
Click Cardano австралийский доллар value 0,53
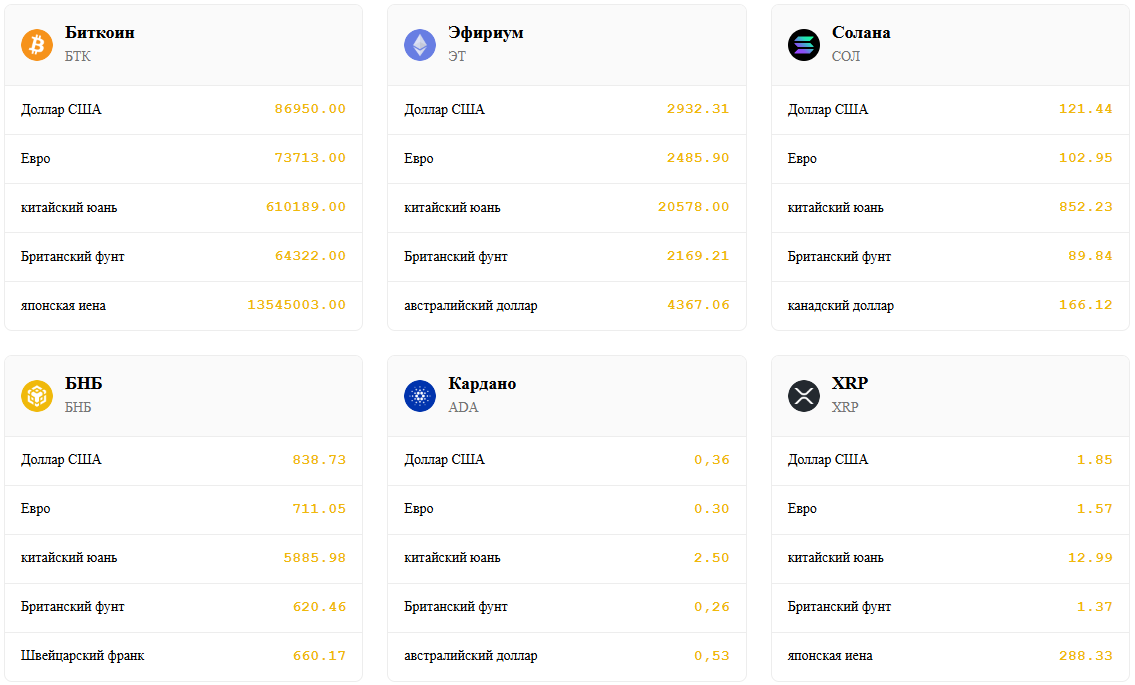pyautogui.click(x=711, y=656)
